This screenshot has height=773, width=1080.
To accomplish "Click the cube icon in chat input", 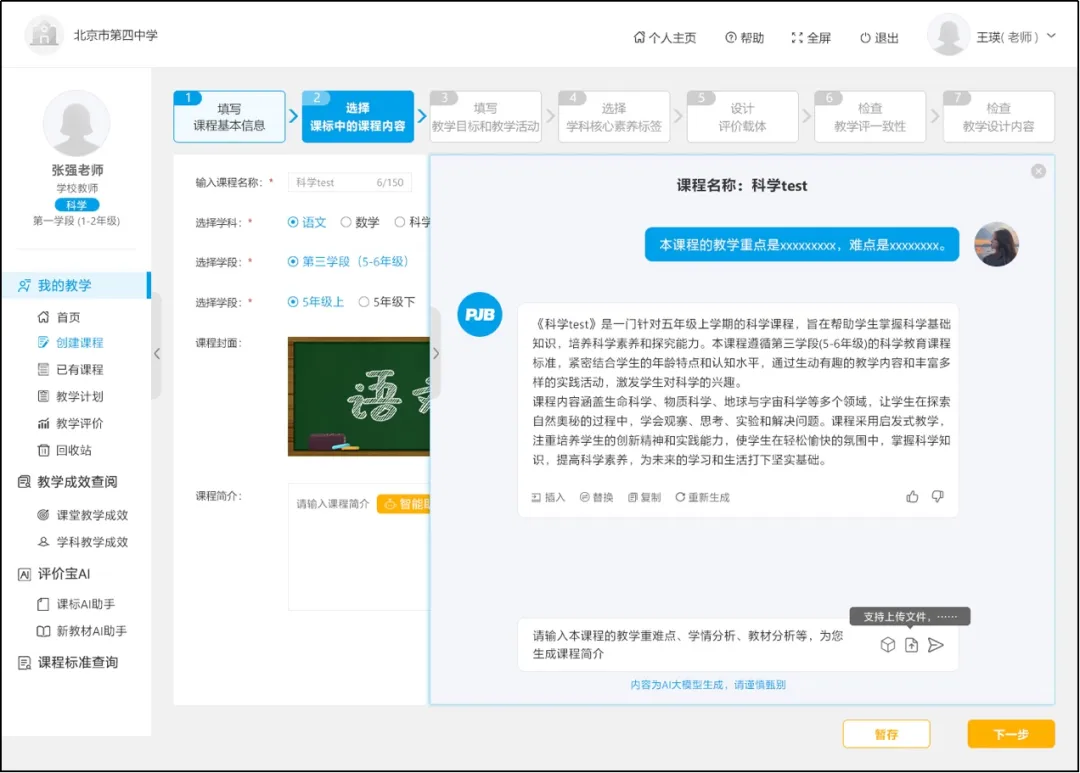I will (x=887, y=645).
